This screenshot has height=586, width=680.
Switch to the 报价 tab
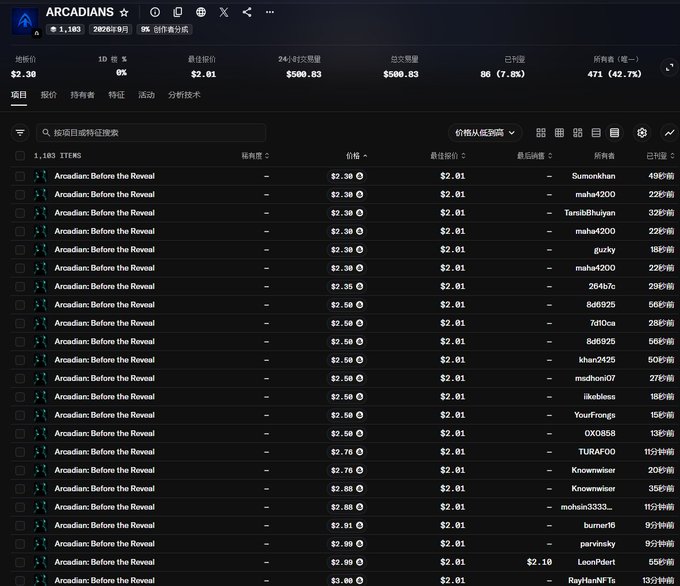click(x=49, y=95)
